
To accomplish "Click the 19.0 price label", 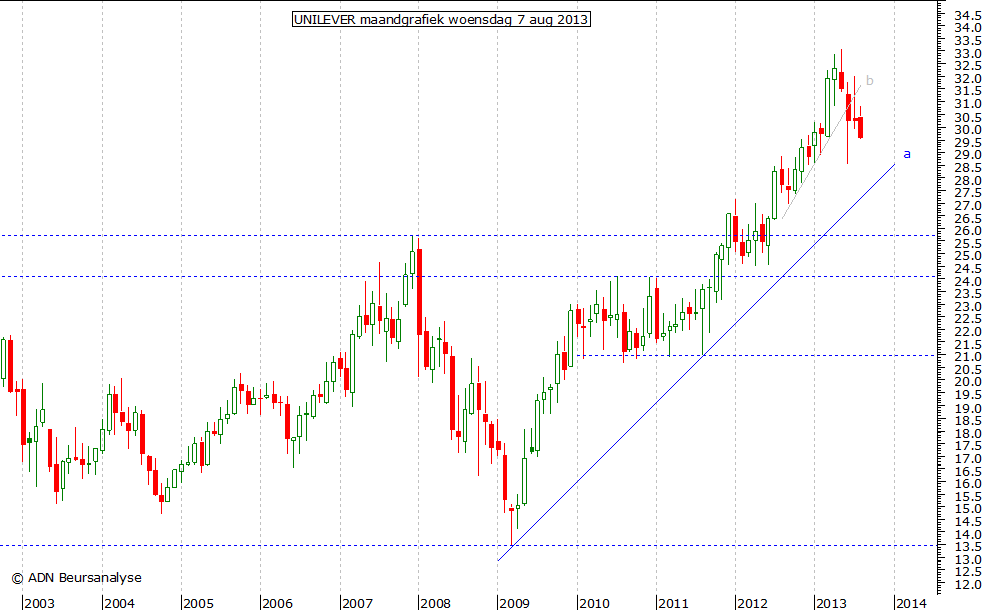I will [x=967, y=408].
